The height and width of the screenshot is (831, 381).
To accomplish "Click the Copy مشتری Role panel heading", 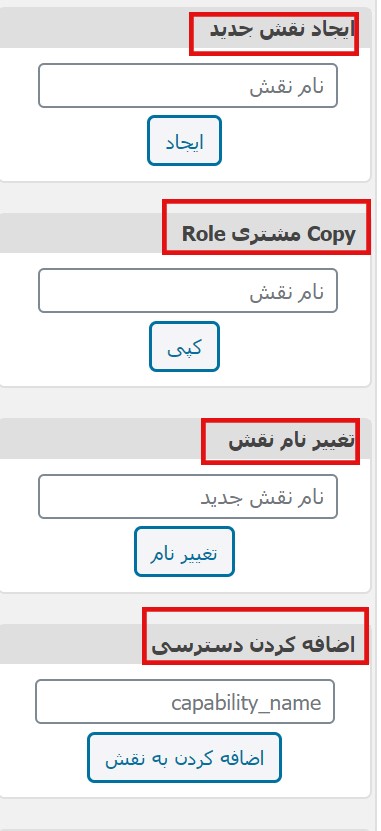I will point(269,234).
